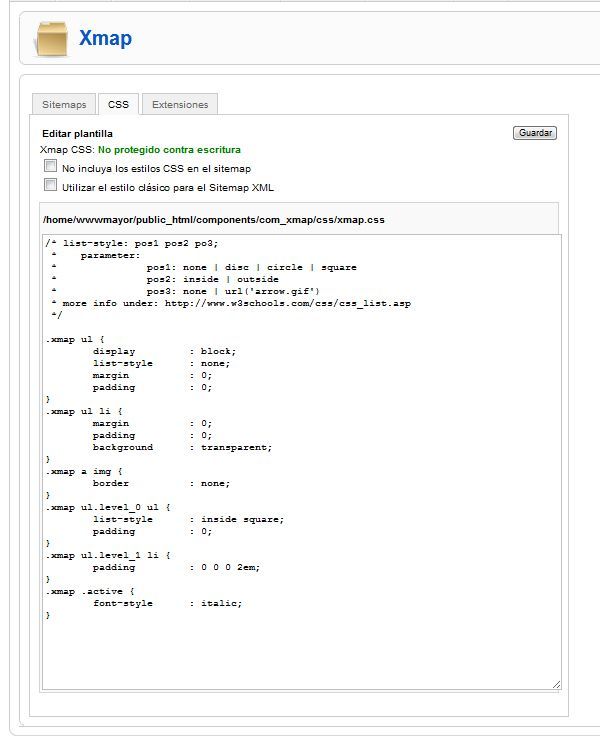Click the 'list-style : inside square;' line
The height and width of the screenshot is (755, 600).
[188, 520]
